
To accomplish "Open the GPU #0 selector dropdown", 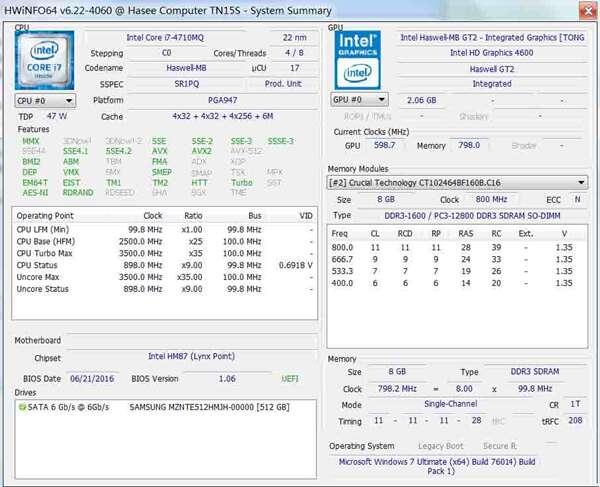I will click(359, 101).
